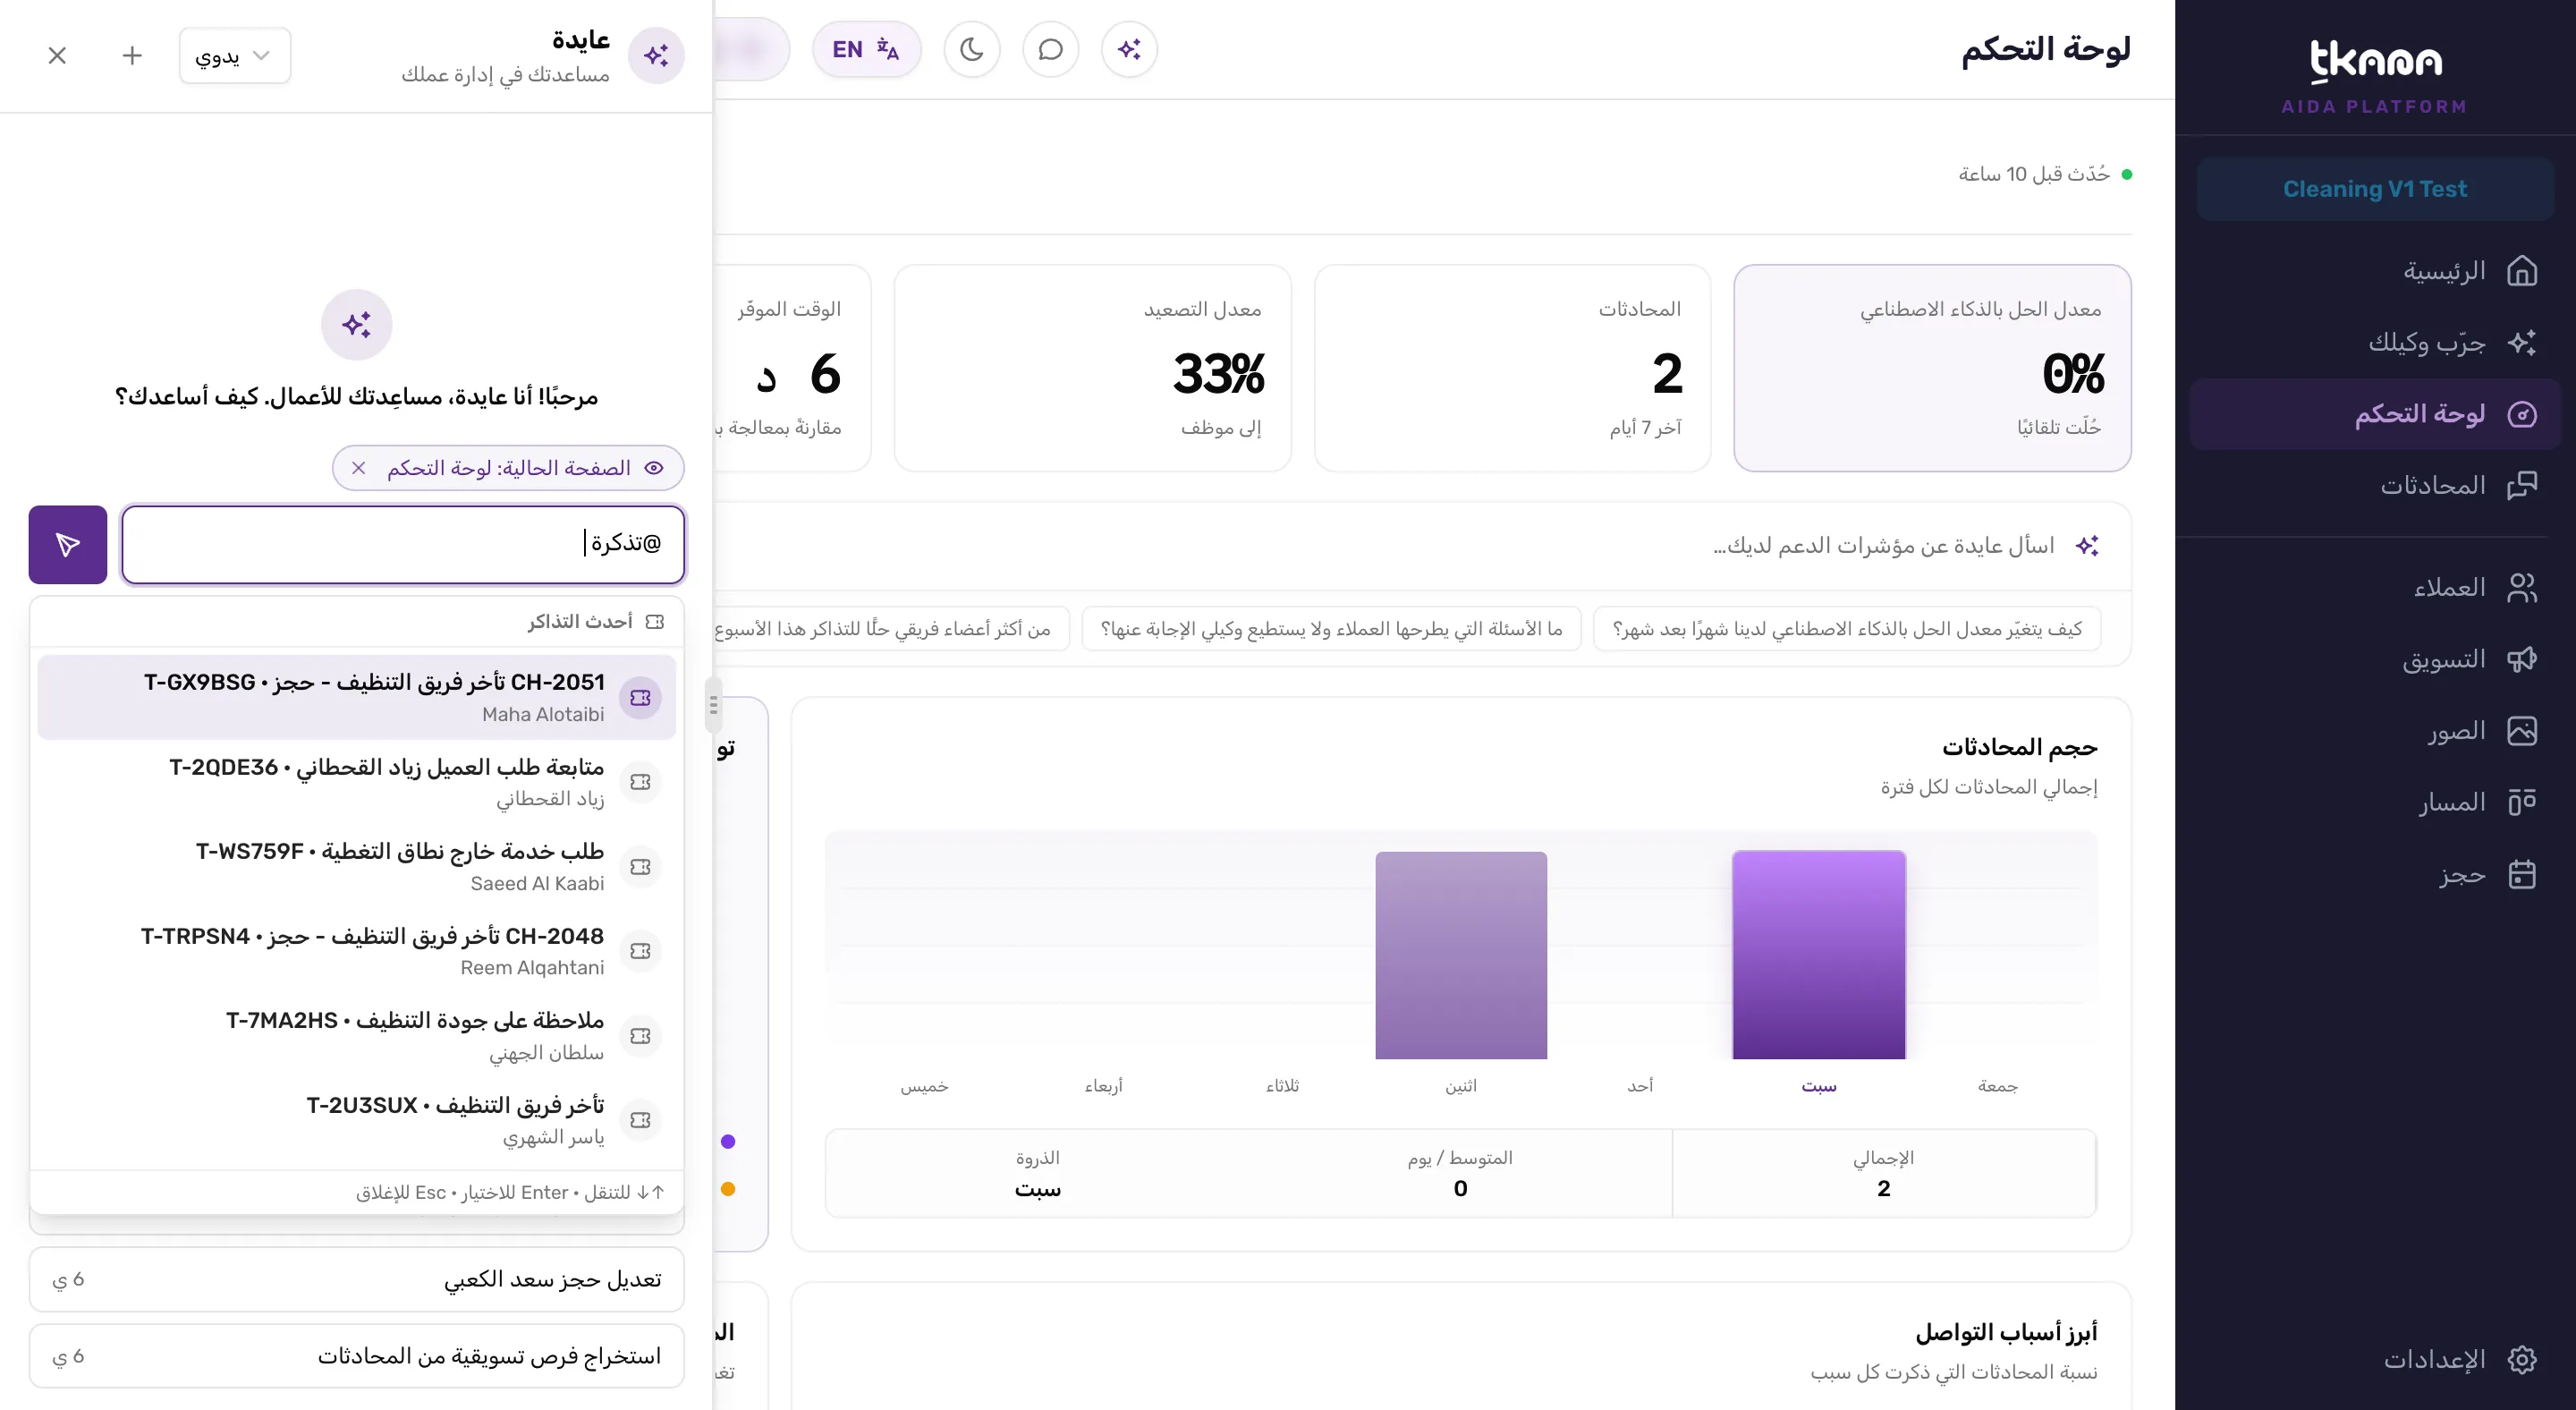Open الإعدادات settings gear
Viewport: 2576px width, 1410px height.
[2522, 1359]
